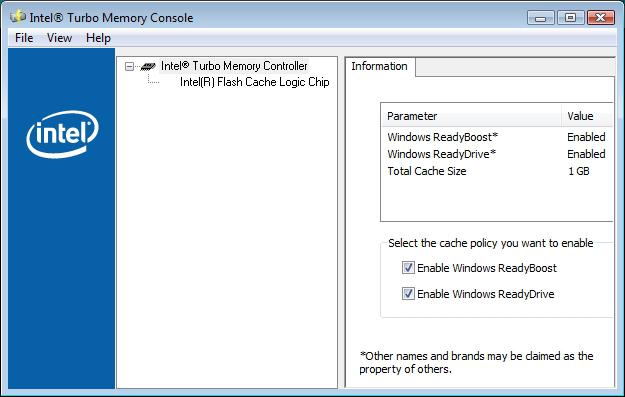Viewport: 625px width, 397px height.
Task: Click the Enabled value for ReadyDrive
Action: (586, 154)
